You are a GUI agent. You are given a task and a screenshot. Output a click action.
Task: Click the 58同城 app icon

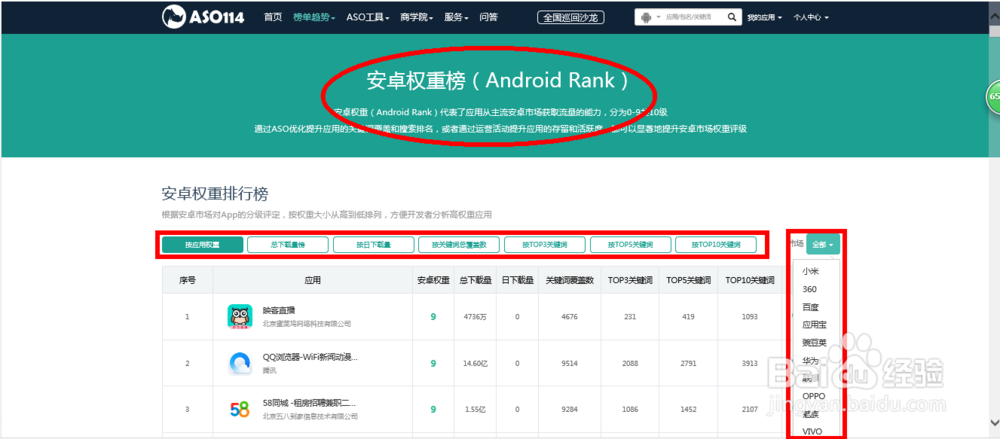tap(240, 409)
